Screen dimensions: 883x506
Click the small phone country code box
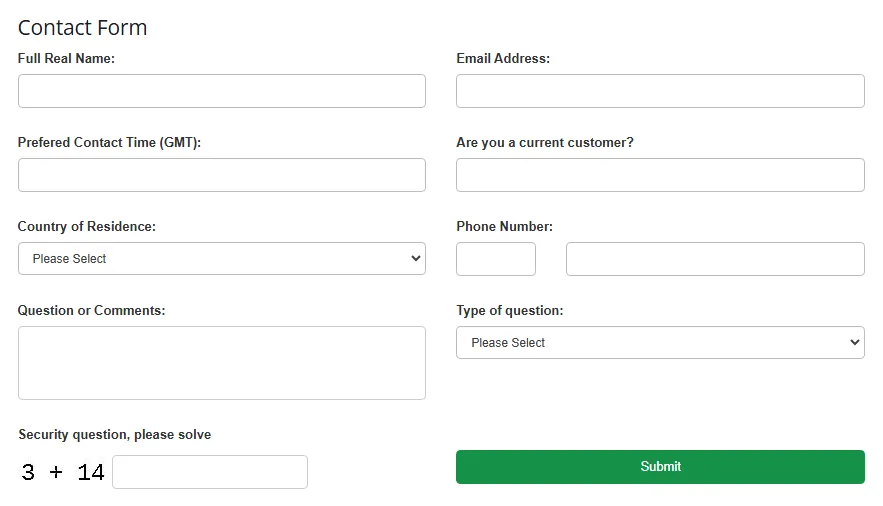coord(496,259)
